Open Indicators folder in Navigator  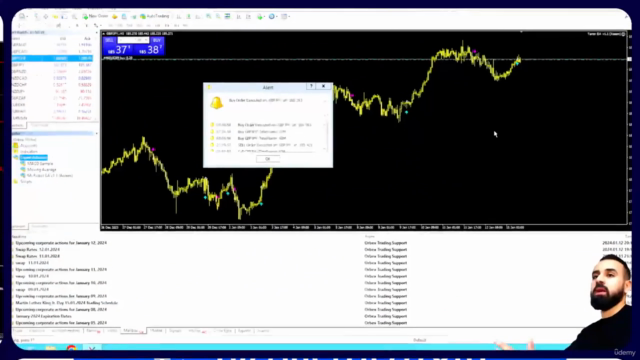tap(29, 151)
